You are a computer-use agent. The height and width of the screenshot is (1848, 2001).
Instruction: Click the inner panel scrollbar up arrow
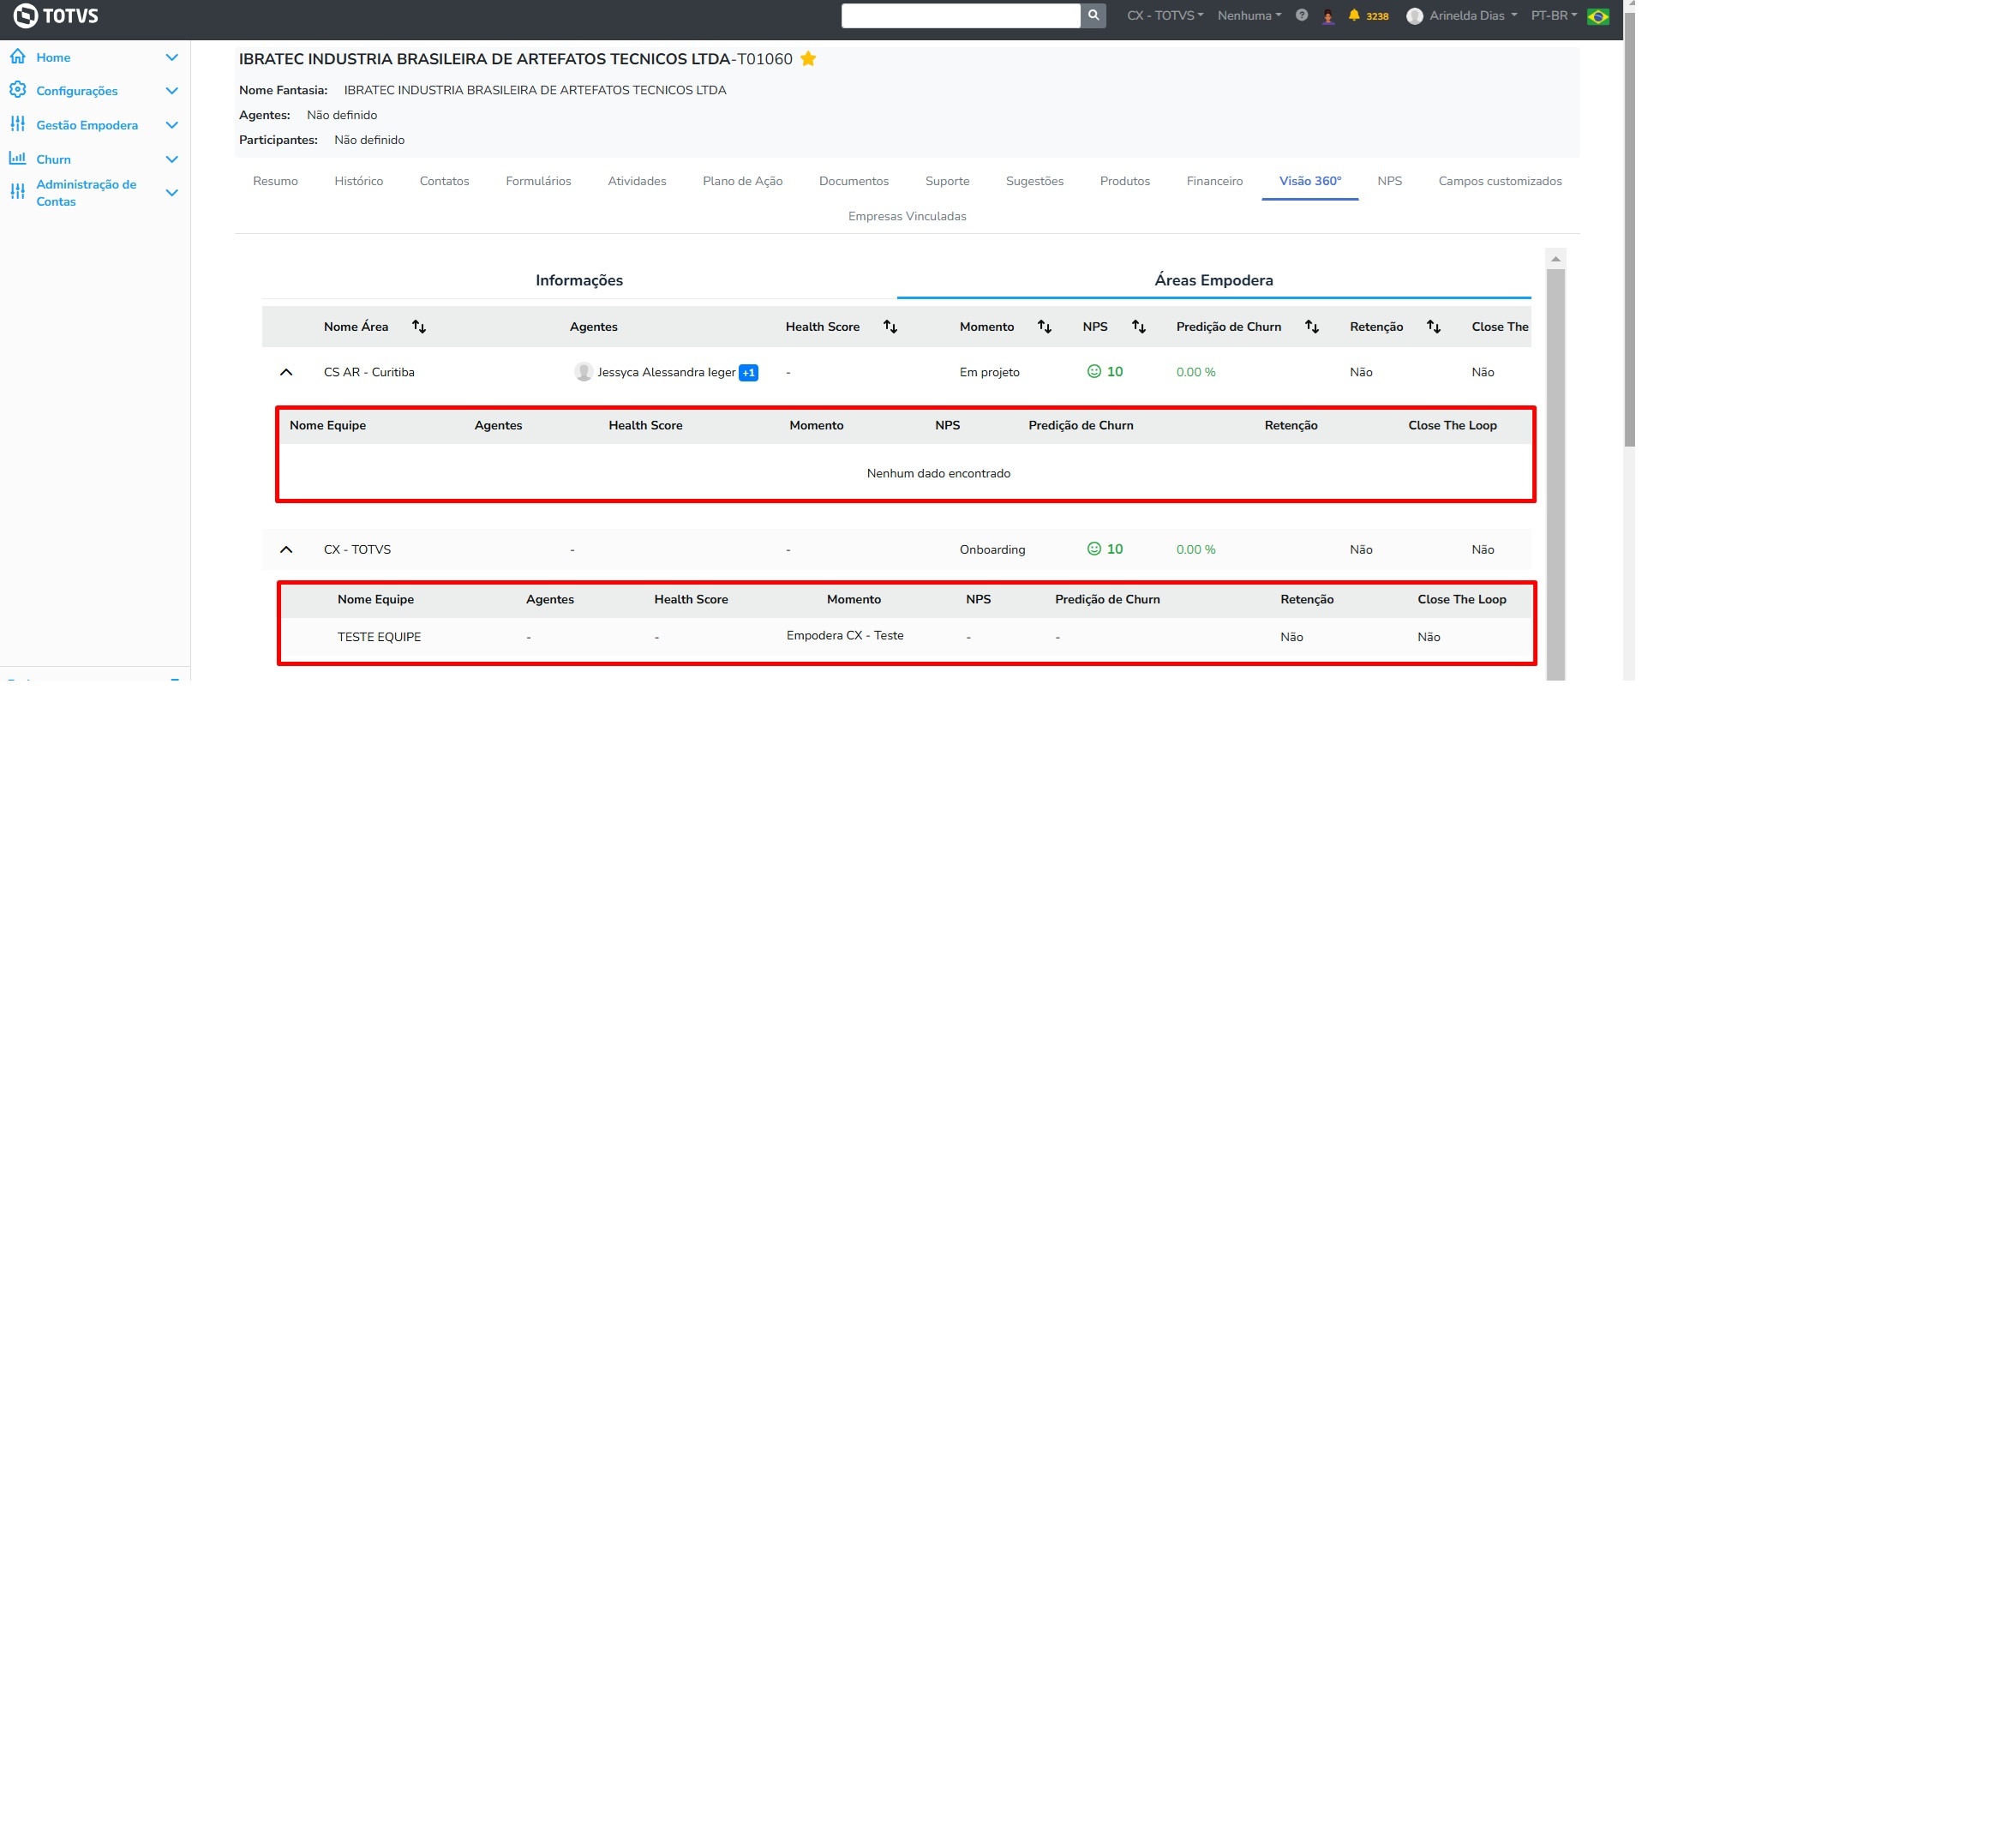(x=1555, y=259)
